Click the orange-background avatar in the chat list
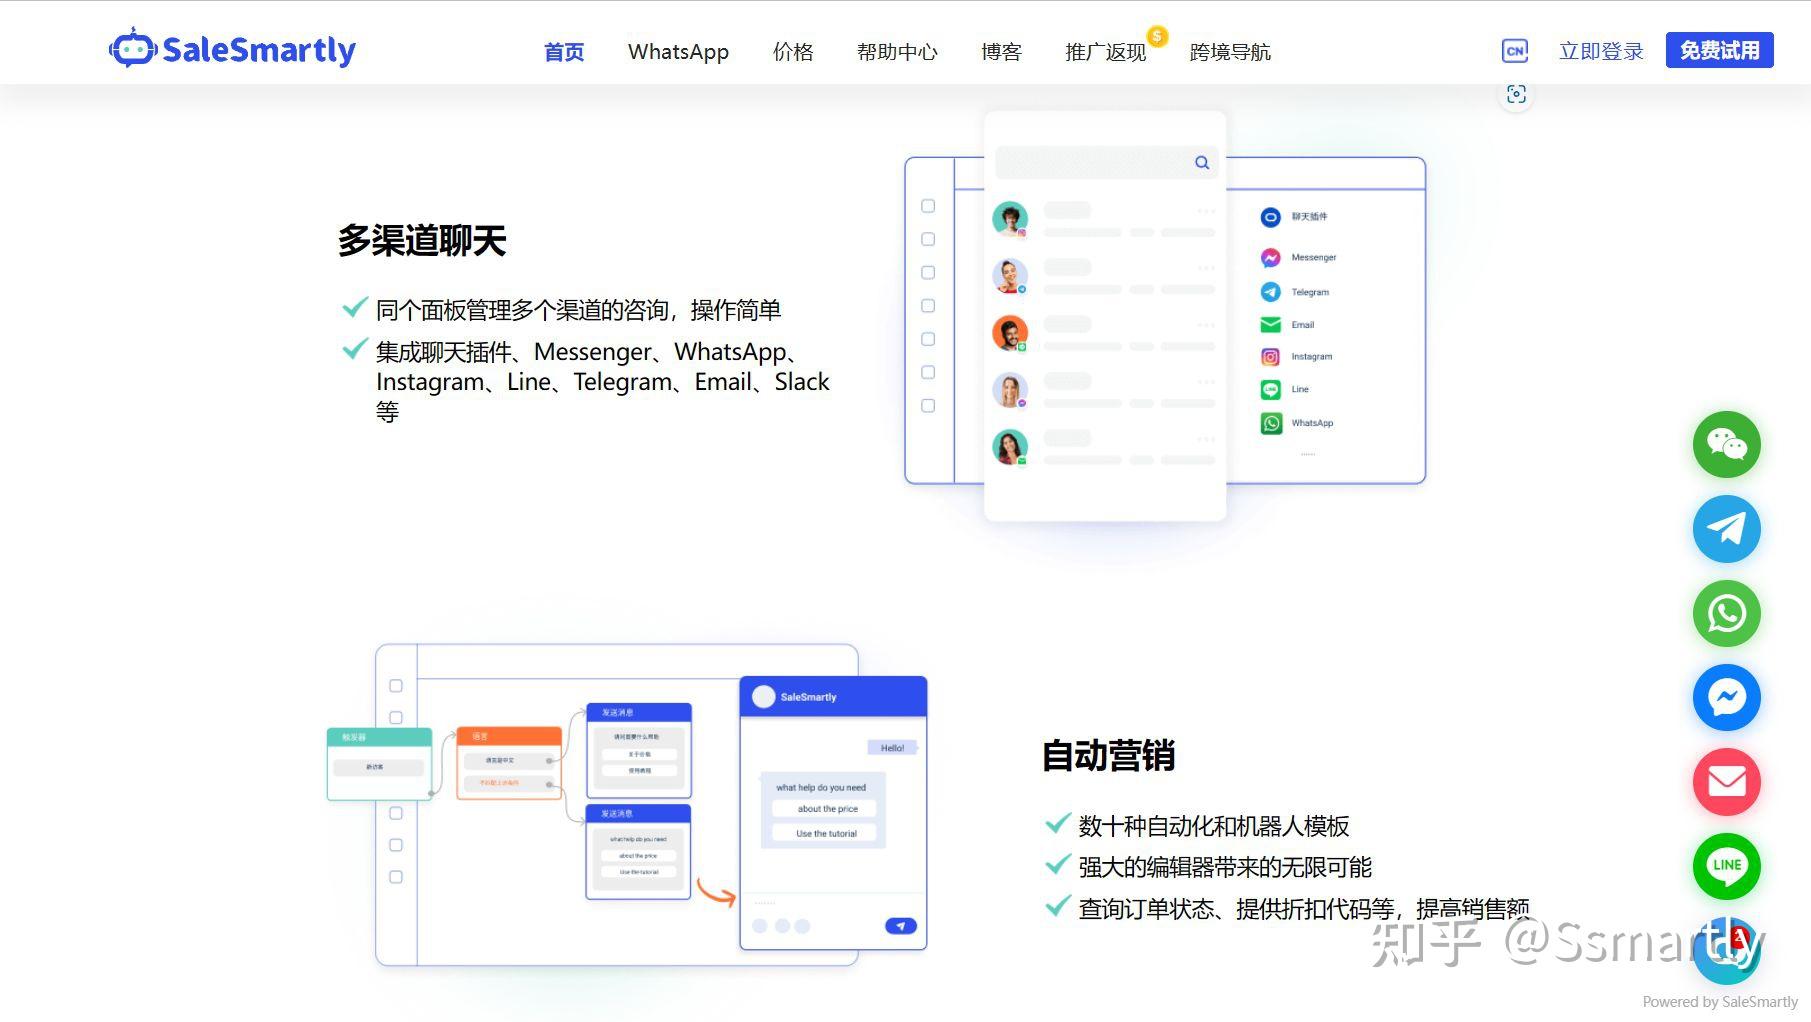The height and width of the screenshot is (1022, 1811). pos(1010,333)
